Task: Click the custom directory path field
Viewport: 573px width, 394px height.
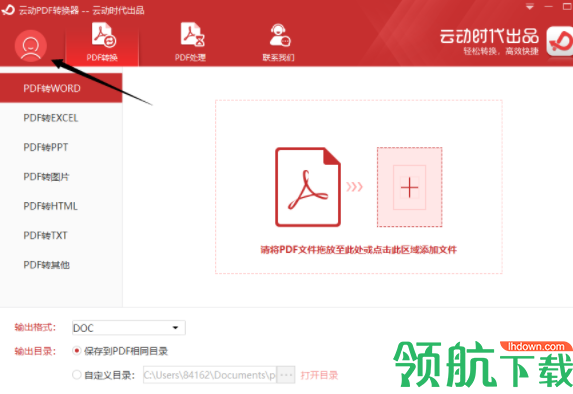Action: 210,375
